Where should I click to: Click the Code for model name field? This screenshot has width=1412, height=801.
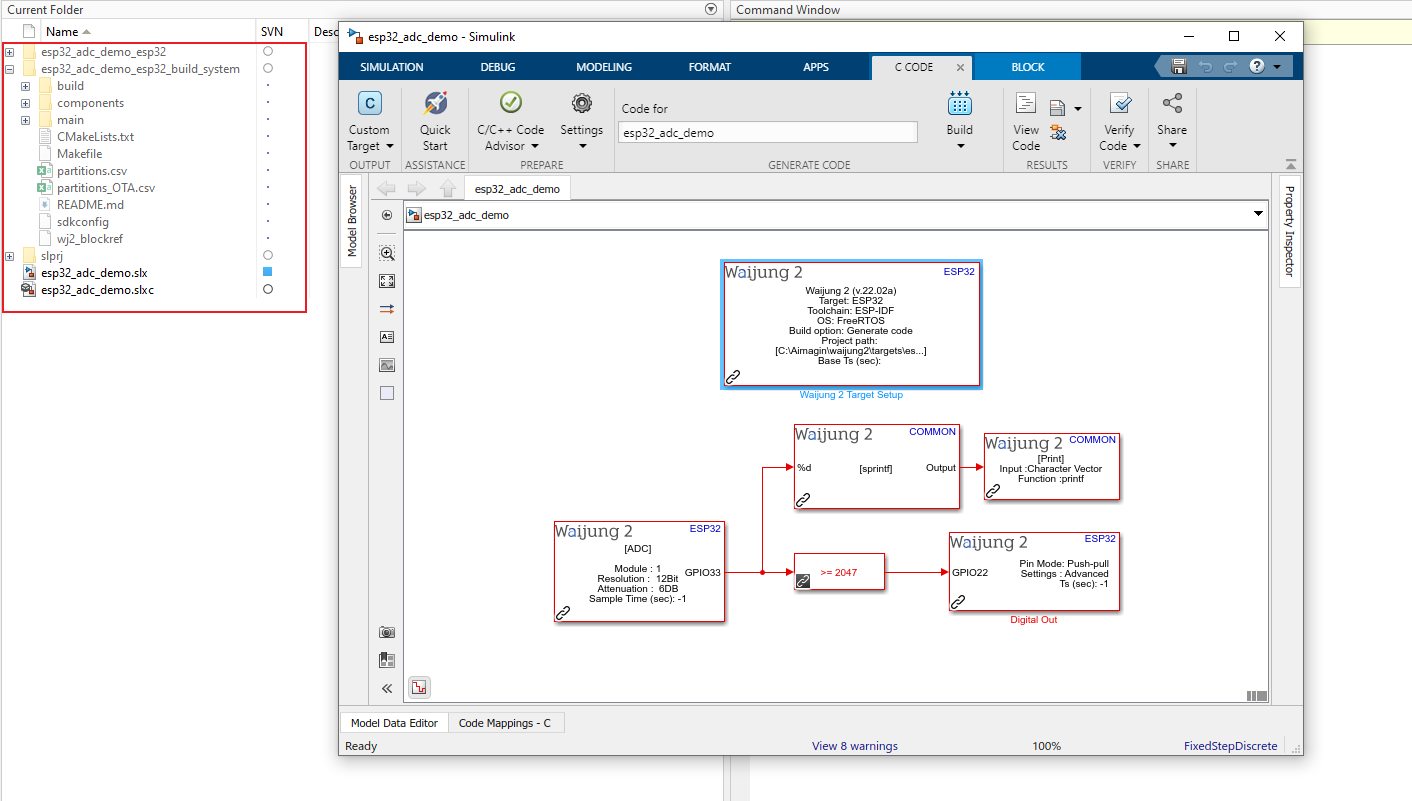(x=767, y=132)
